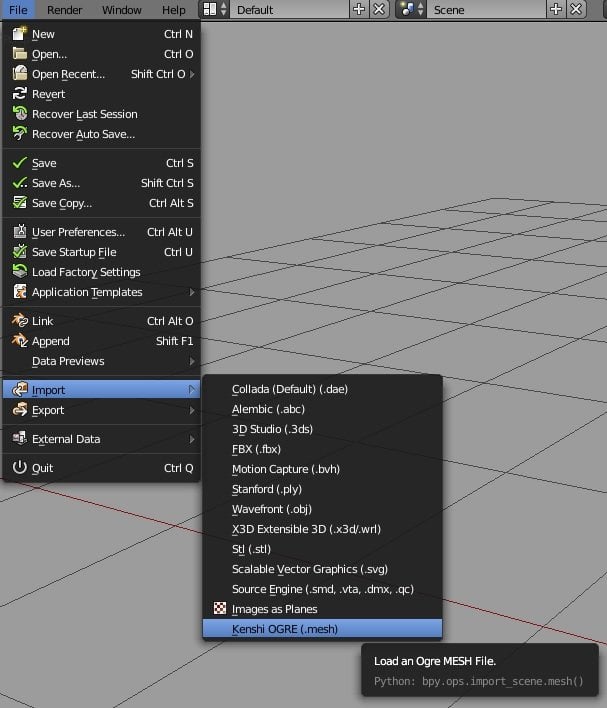Add a new scene with the plus button
This screenshot has width=607, height=708.
[x=556, y=9]
